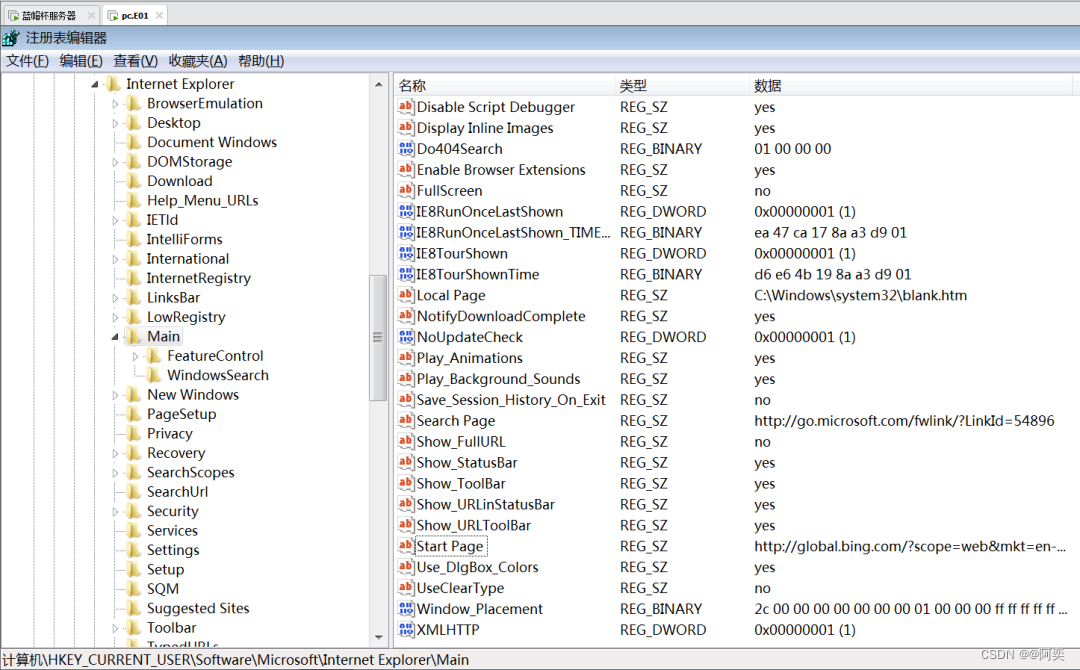The width and height of the screenshot is (1080, 670).
Task: Expand the New Windows key arrow
Action: [115, 395]
